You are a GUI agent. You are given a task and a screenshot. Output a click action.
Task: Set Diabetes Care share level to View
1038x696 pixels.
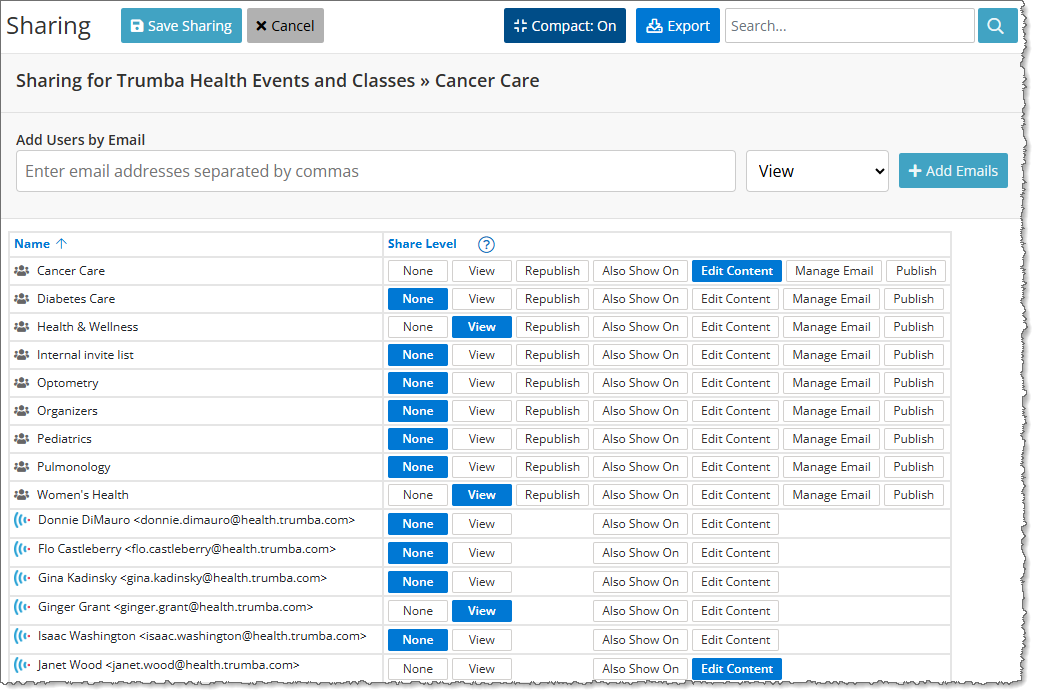(481, 298)
